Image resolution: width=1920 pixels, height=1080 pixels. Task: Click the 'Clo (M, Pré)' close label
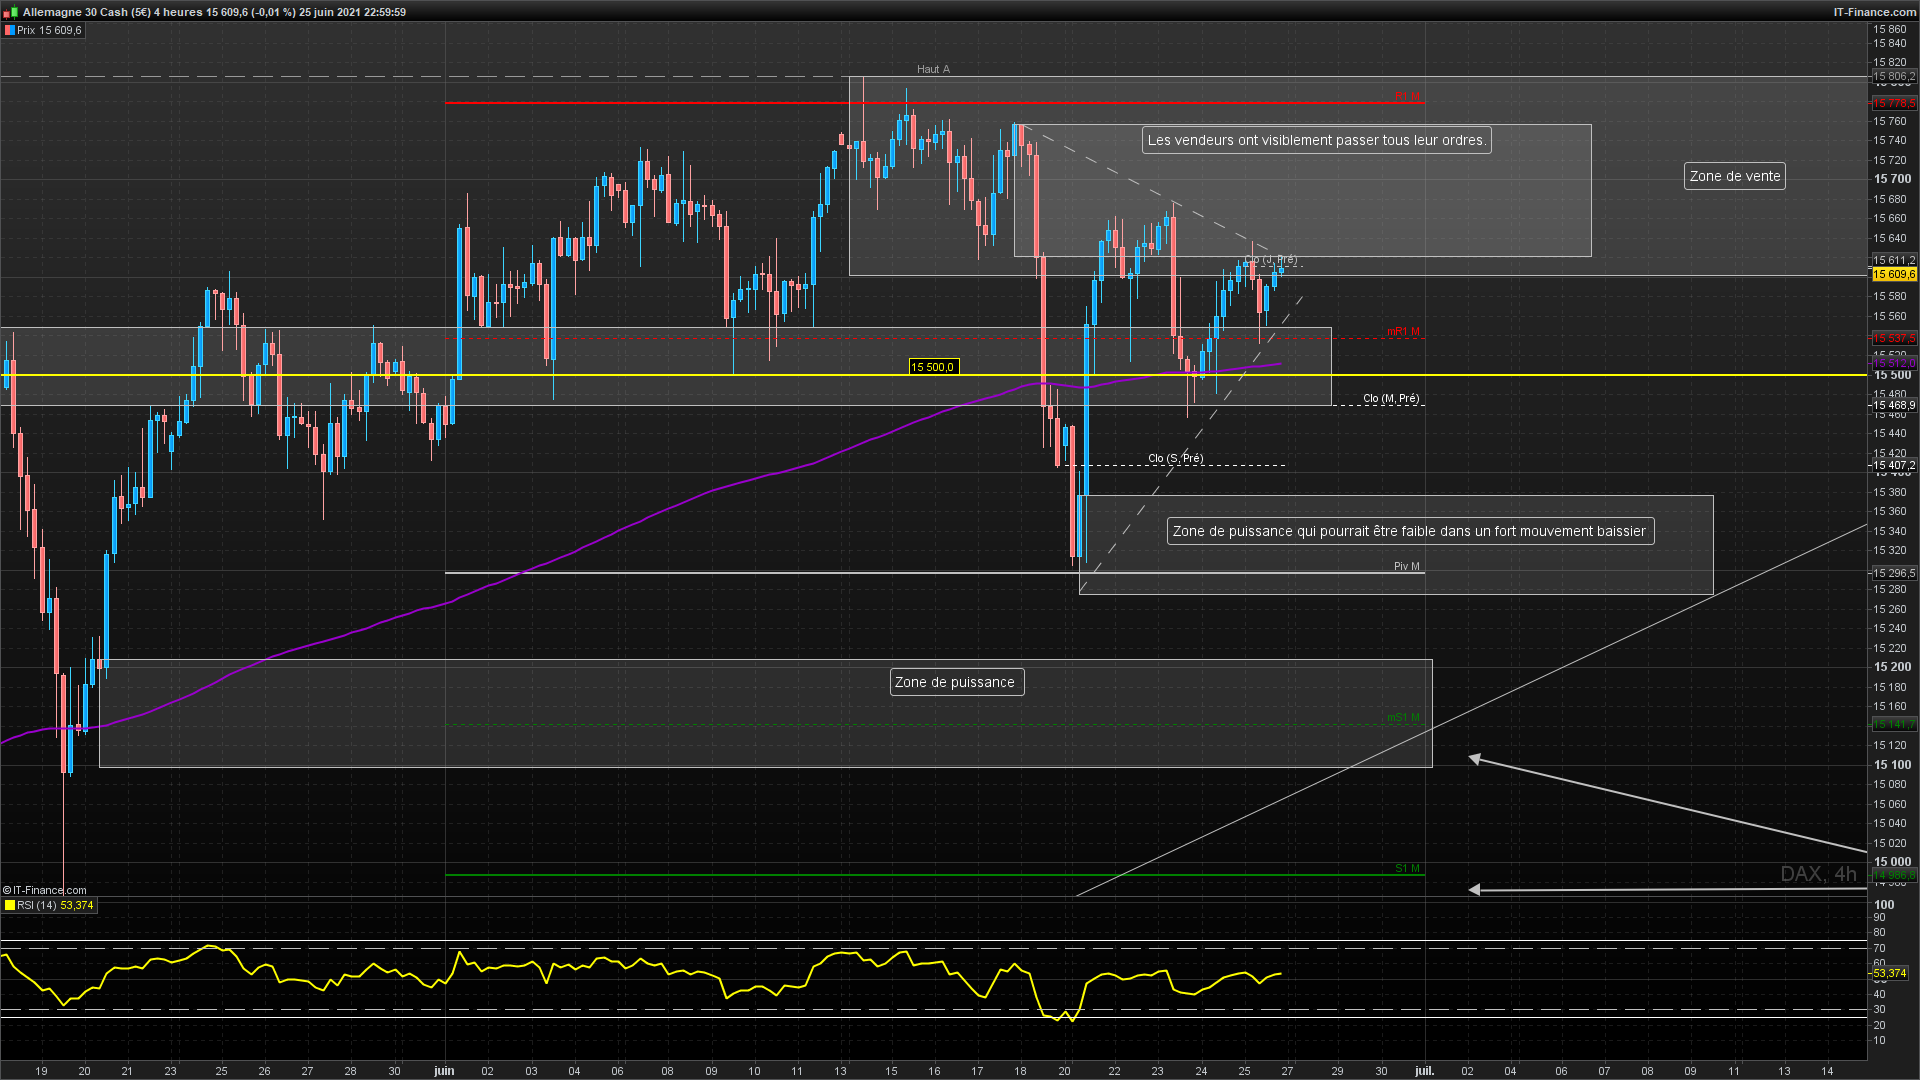point(1390,399)
